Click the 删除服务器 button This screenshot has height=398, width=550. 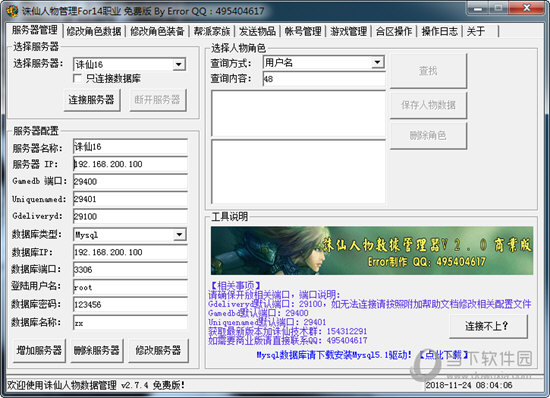[97, 350]
